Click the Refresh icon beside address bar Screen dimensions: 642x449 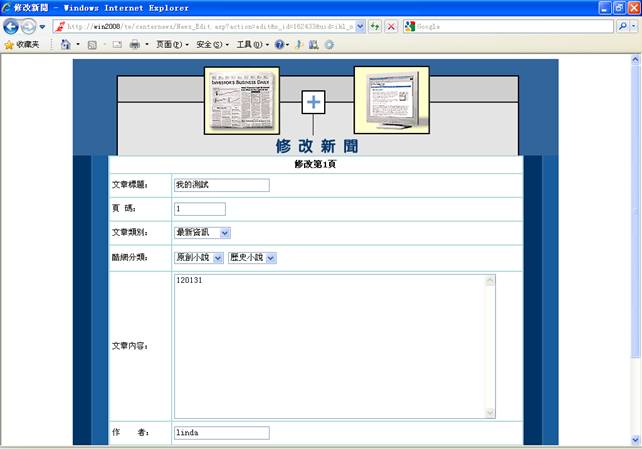coord(374,26)
